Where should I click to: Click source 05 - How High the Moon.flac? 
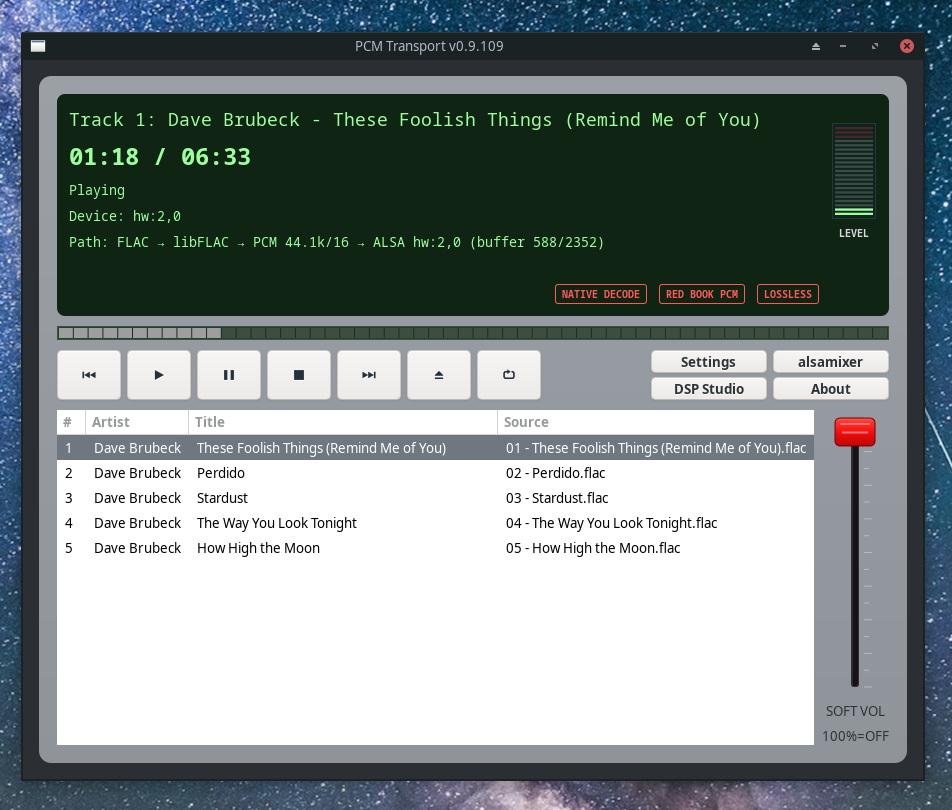click(x=593, y=548)
